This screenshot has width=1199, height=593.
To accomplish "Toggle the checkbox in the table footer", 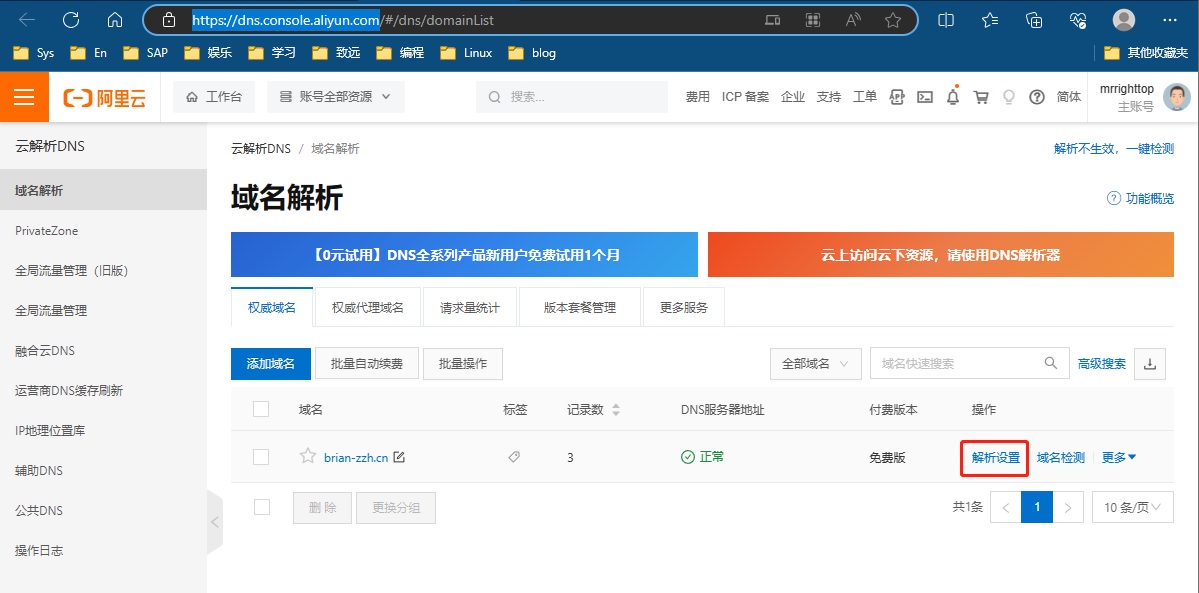I will [261, 507].
